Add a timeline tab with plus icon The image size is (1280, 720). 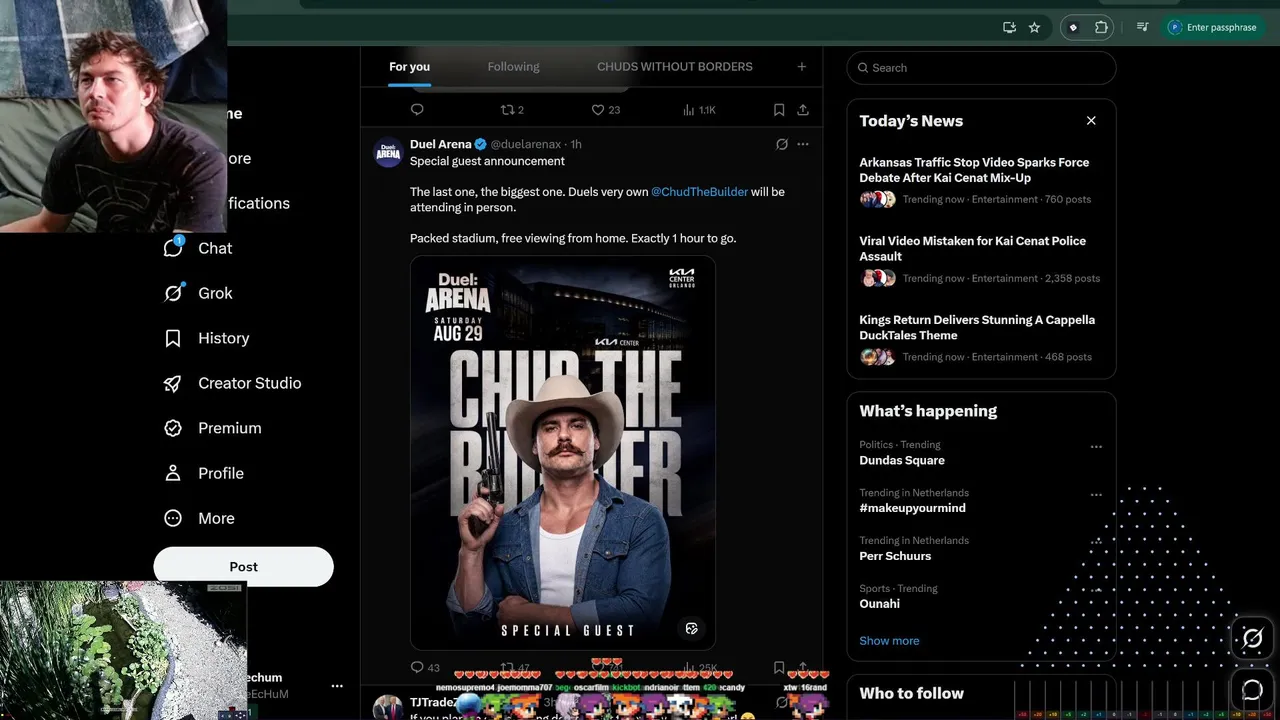(801, 67)
